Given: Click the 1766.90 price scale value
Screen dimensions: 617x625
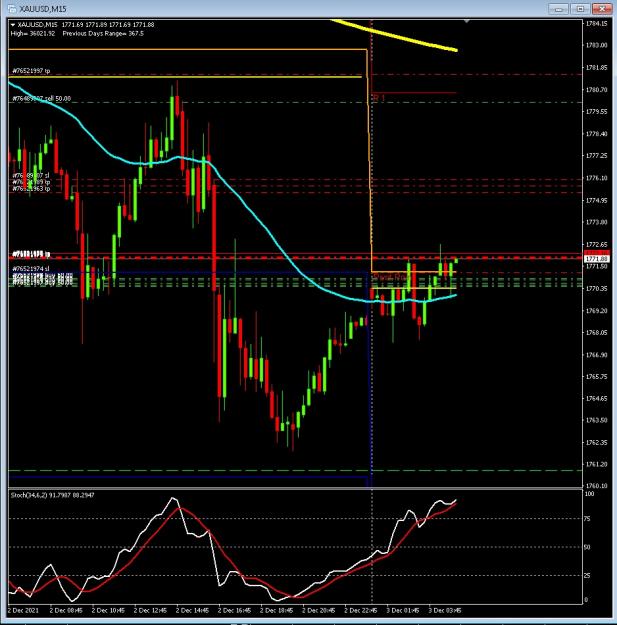Looking at the screenshot, I should pyautogui.click(x=596, y=355).
